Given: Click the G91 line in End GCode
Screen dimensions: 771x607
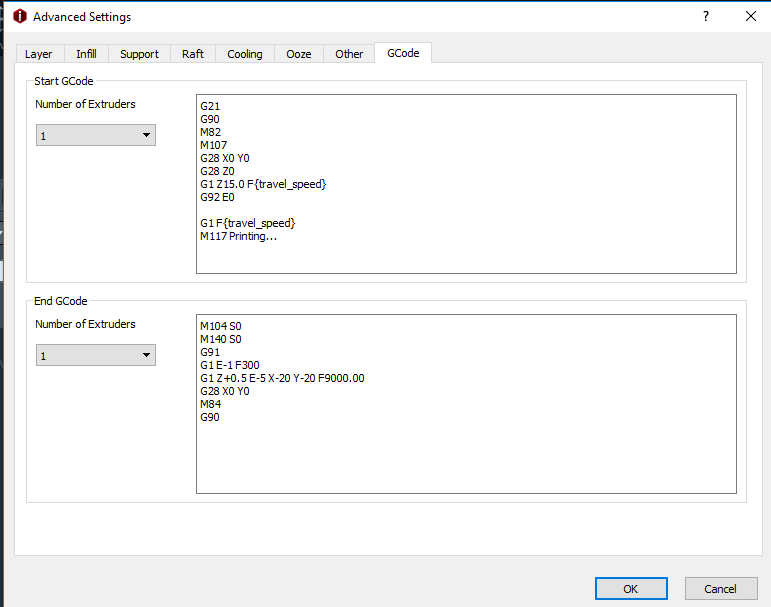Looking at the screenshot, I should (x=210, y=352).
